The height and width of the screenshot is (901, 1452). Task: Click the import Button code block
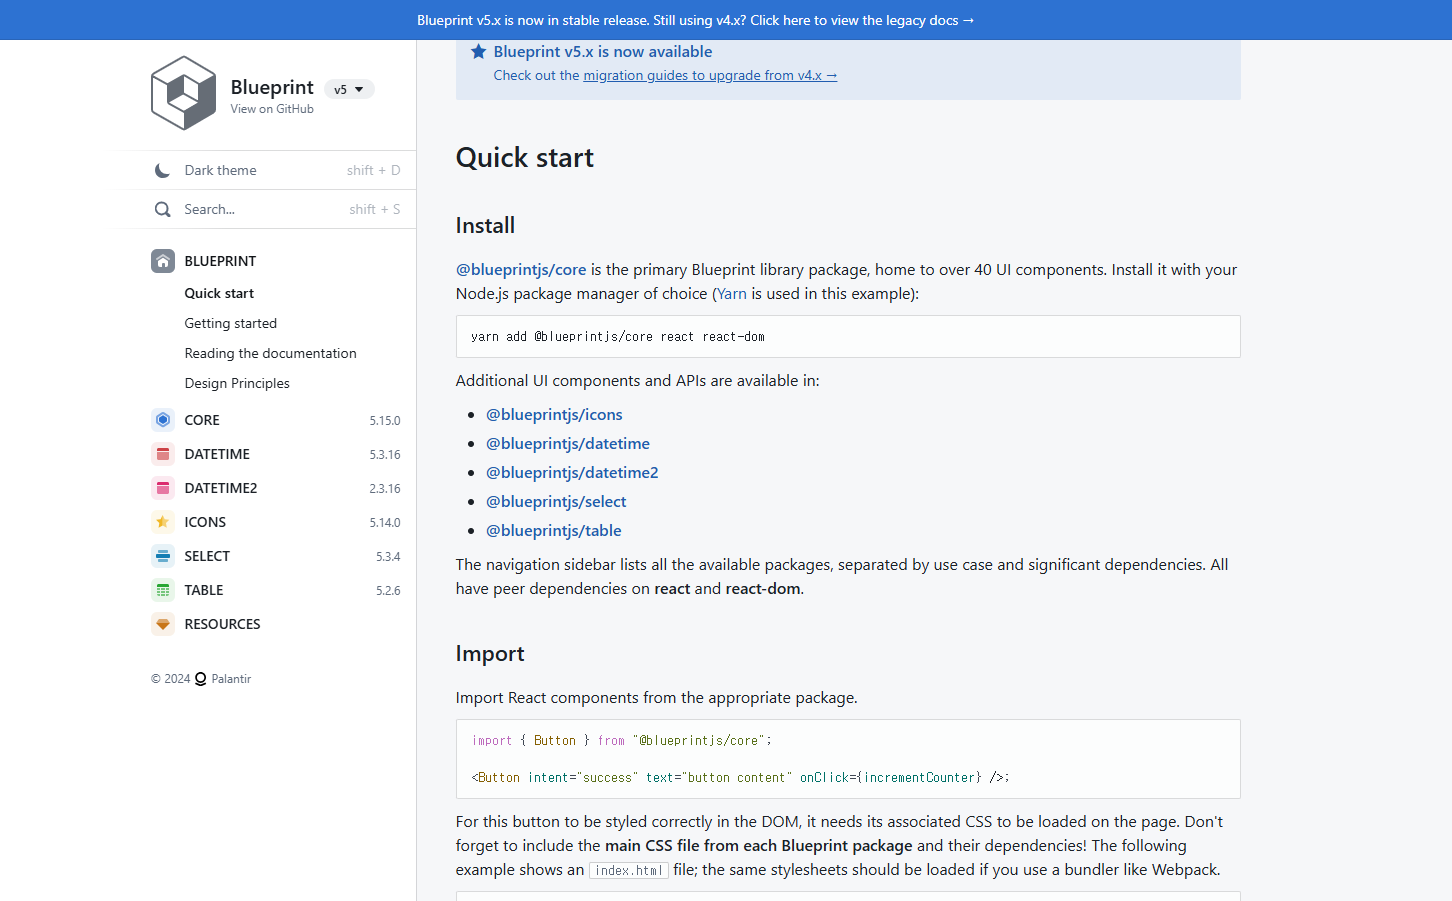(x=848, y=759)
